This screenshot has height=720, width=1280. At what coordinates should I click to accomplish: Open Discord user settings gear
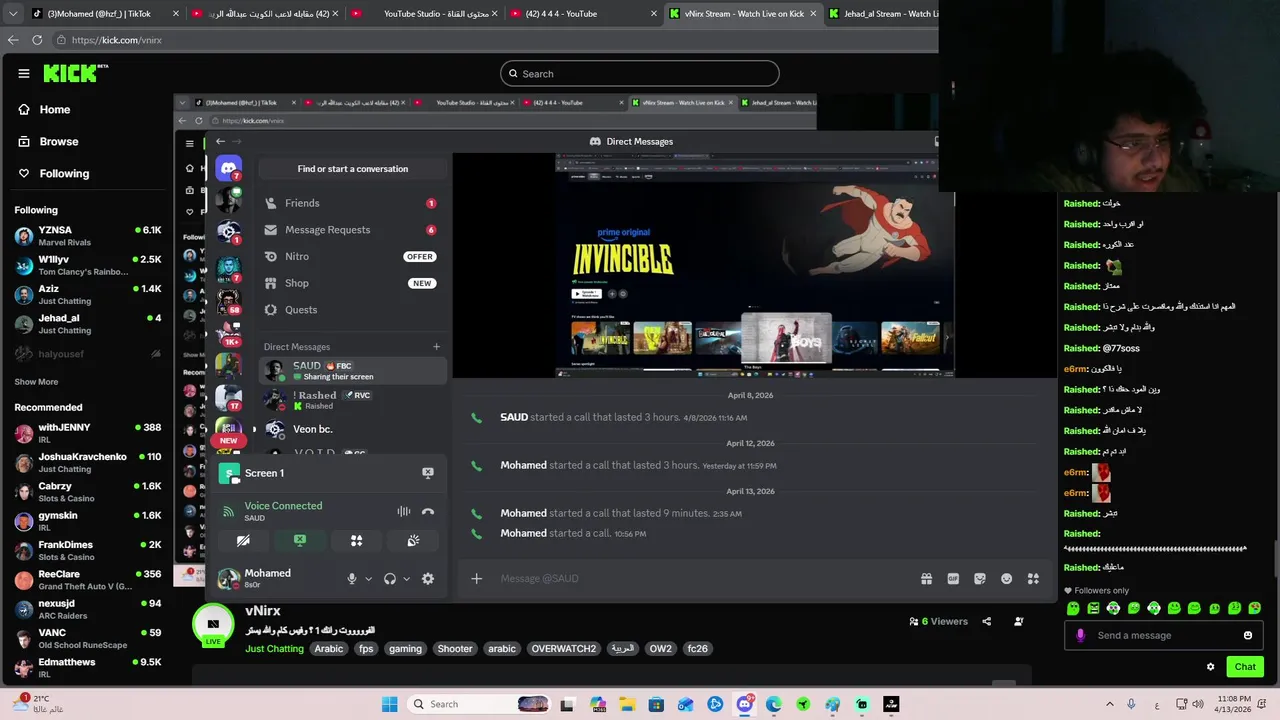[428, 579]
